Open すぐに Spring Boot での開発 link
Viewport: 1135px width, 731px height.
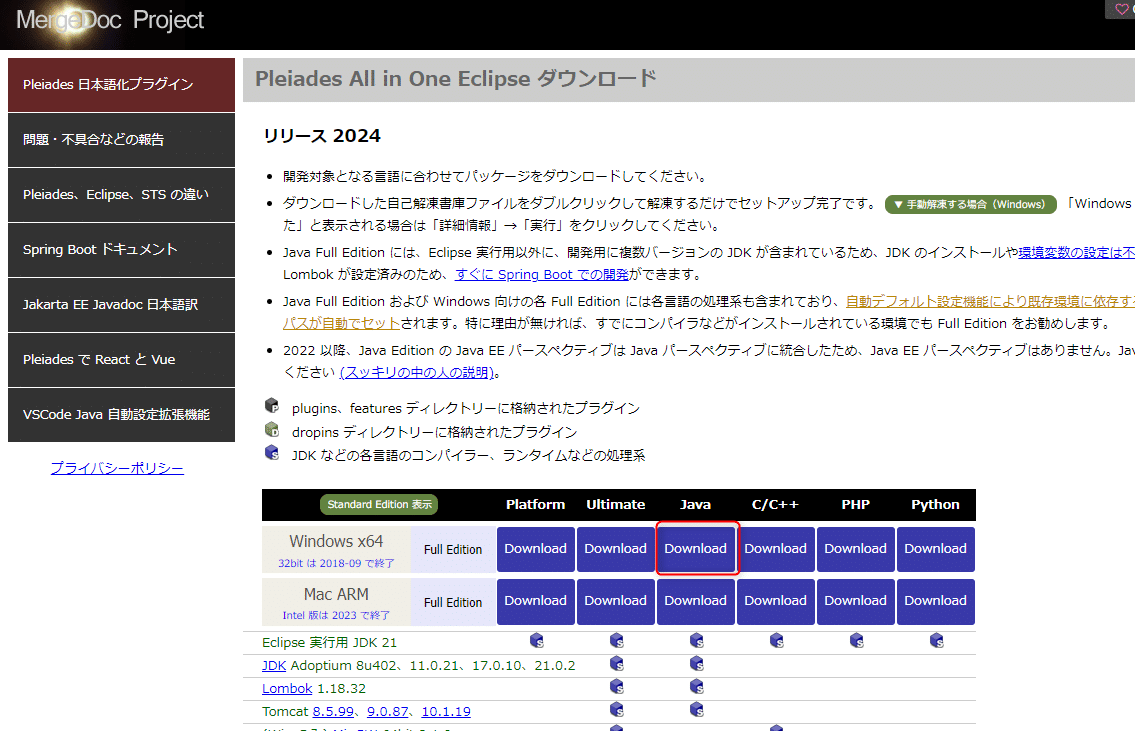pyautogui.click(x=541, y=274)
